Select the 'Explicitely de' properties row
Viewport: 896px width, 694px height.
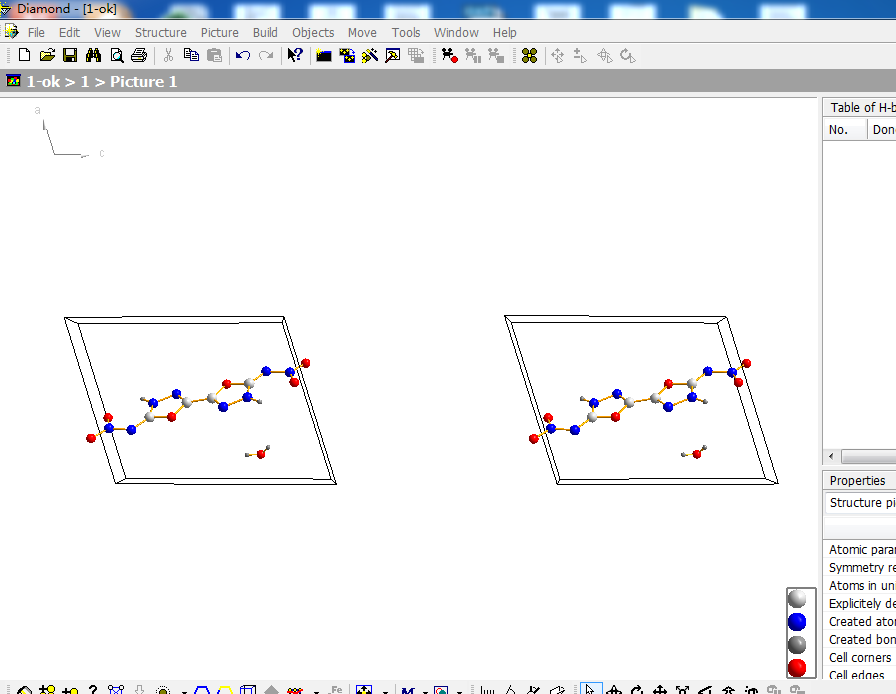(861, 604)
